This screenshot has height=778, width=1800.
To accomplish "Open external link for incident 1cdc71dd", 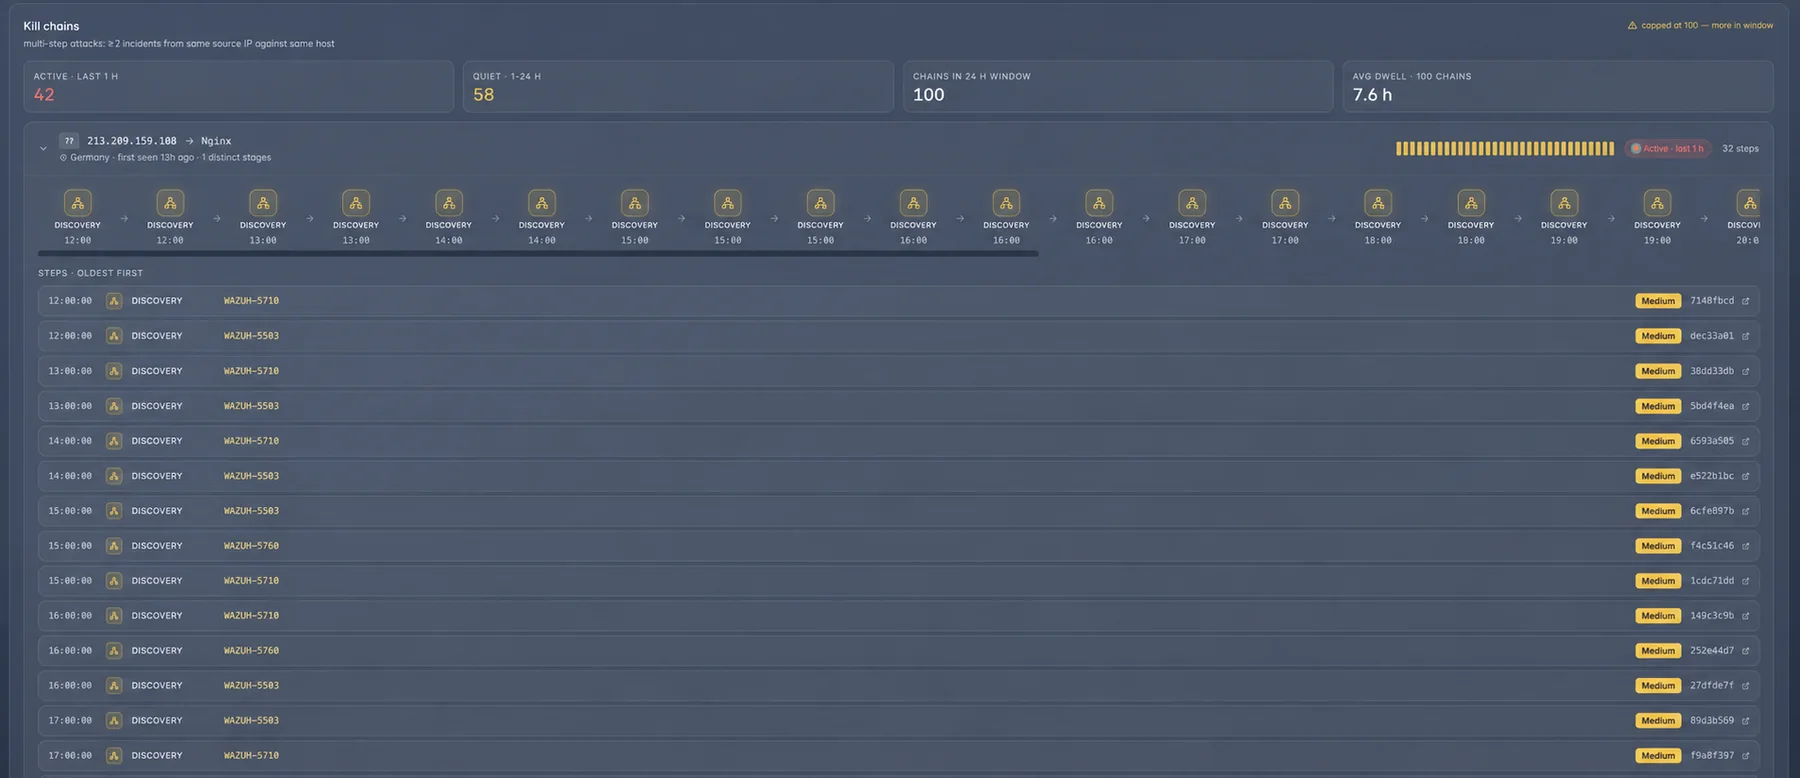I will pyautogui.click(x=1745, y=581).
